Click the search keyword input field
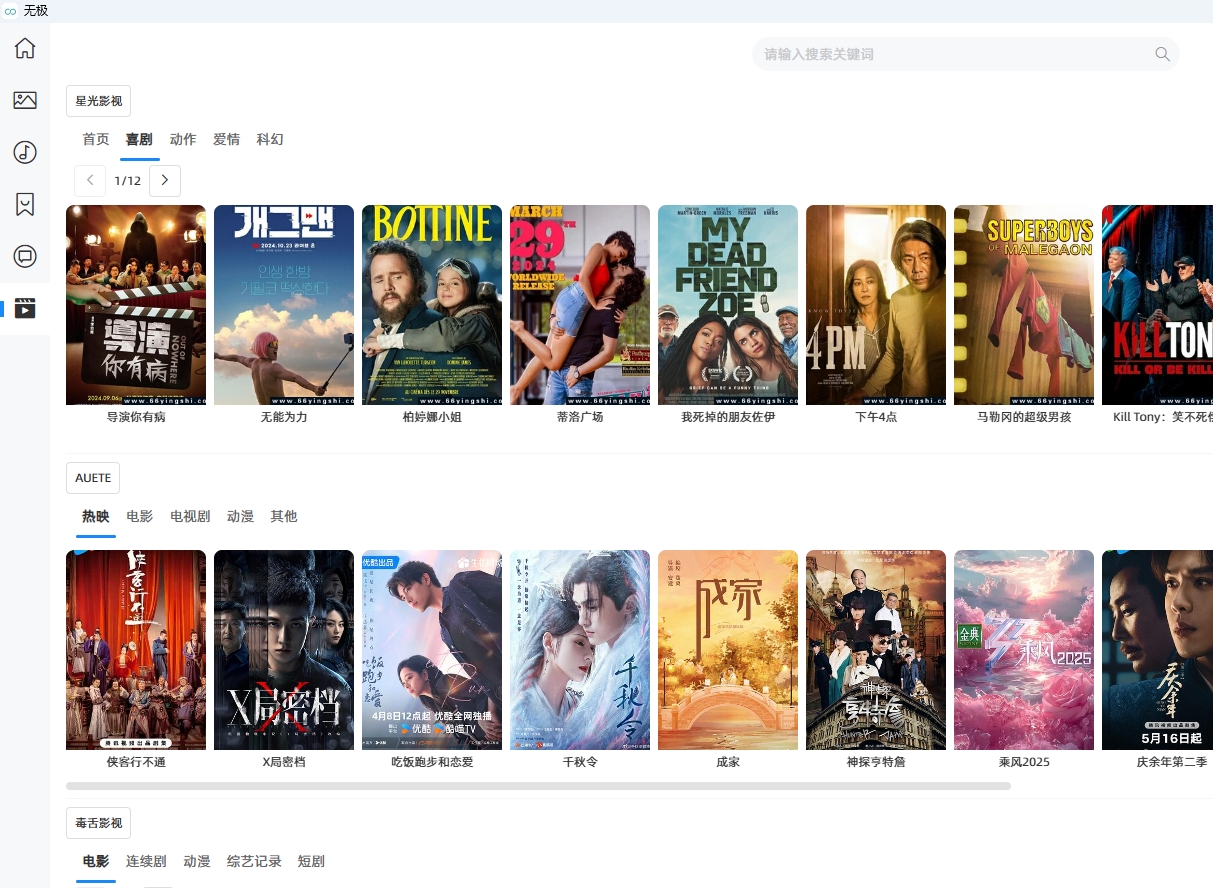 point(950,54)
